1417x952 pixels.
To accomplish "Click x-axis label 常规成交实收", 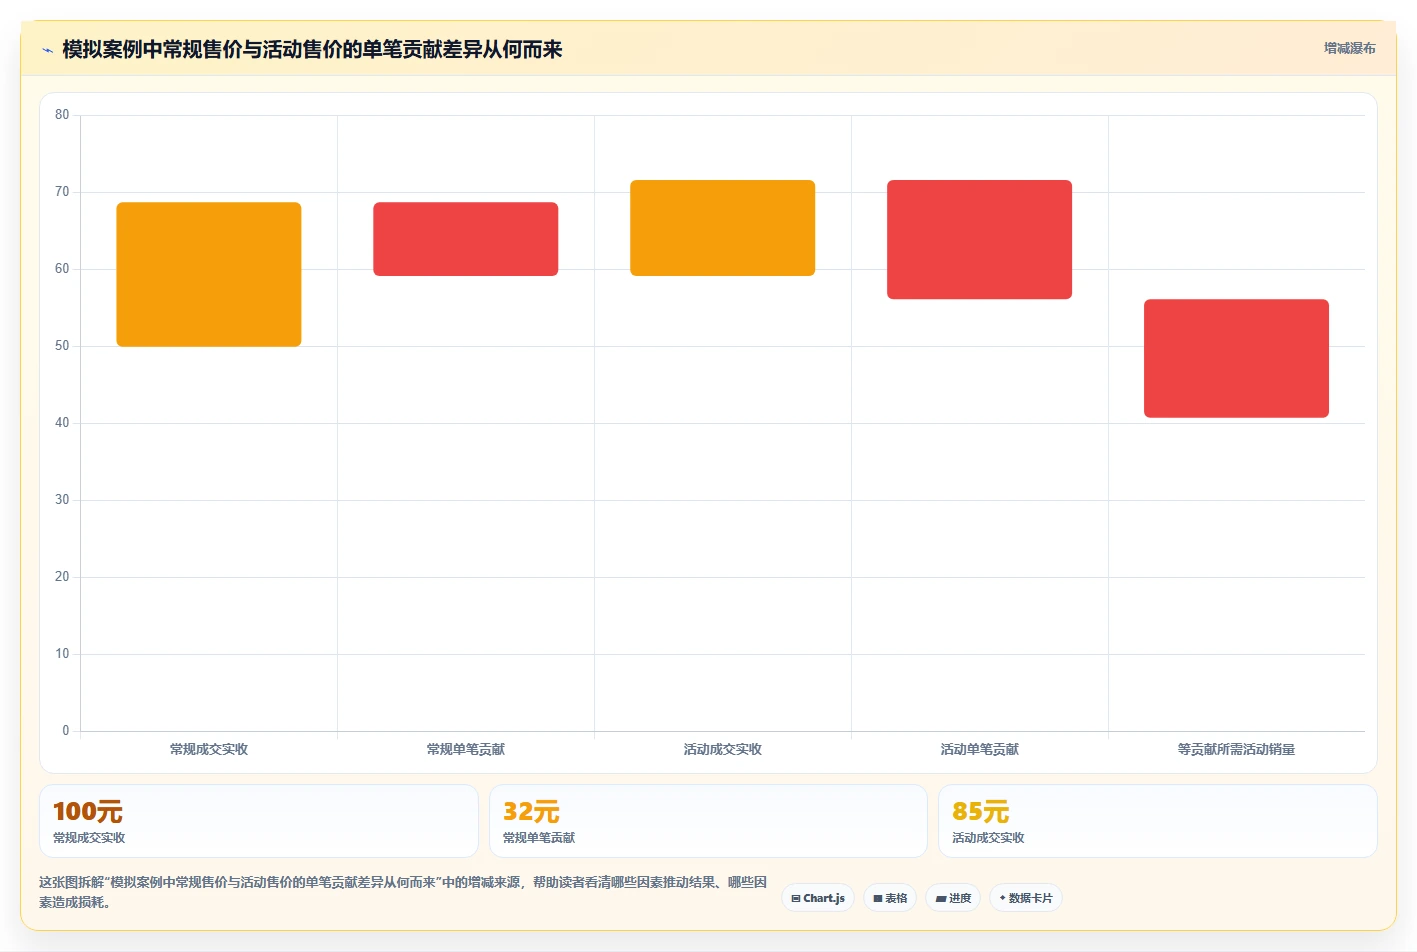I will coord(209,749).
